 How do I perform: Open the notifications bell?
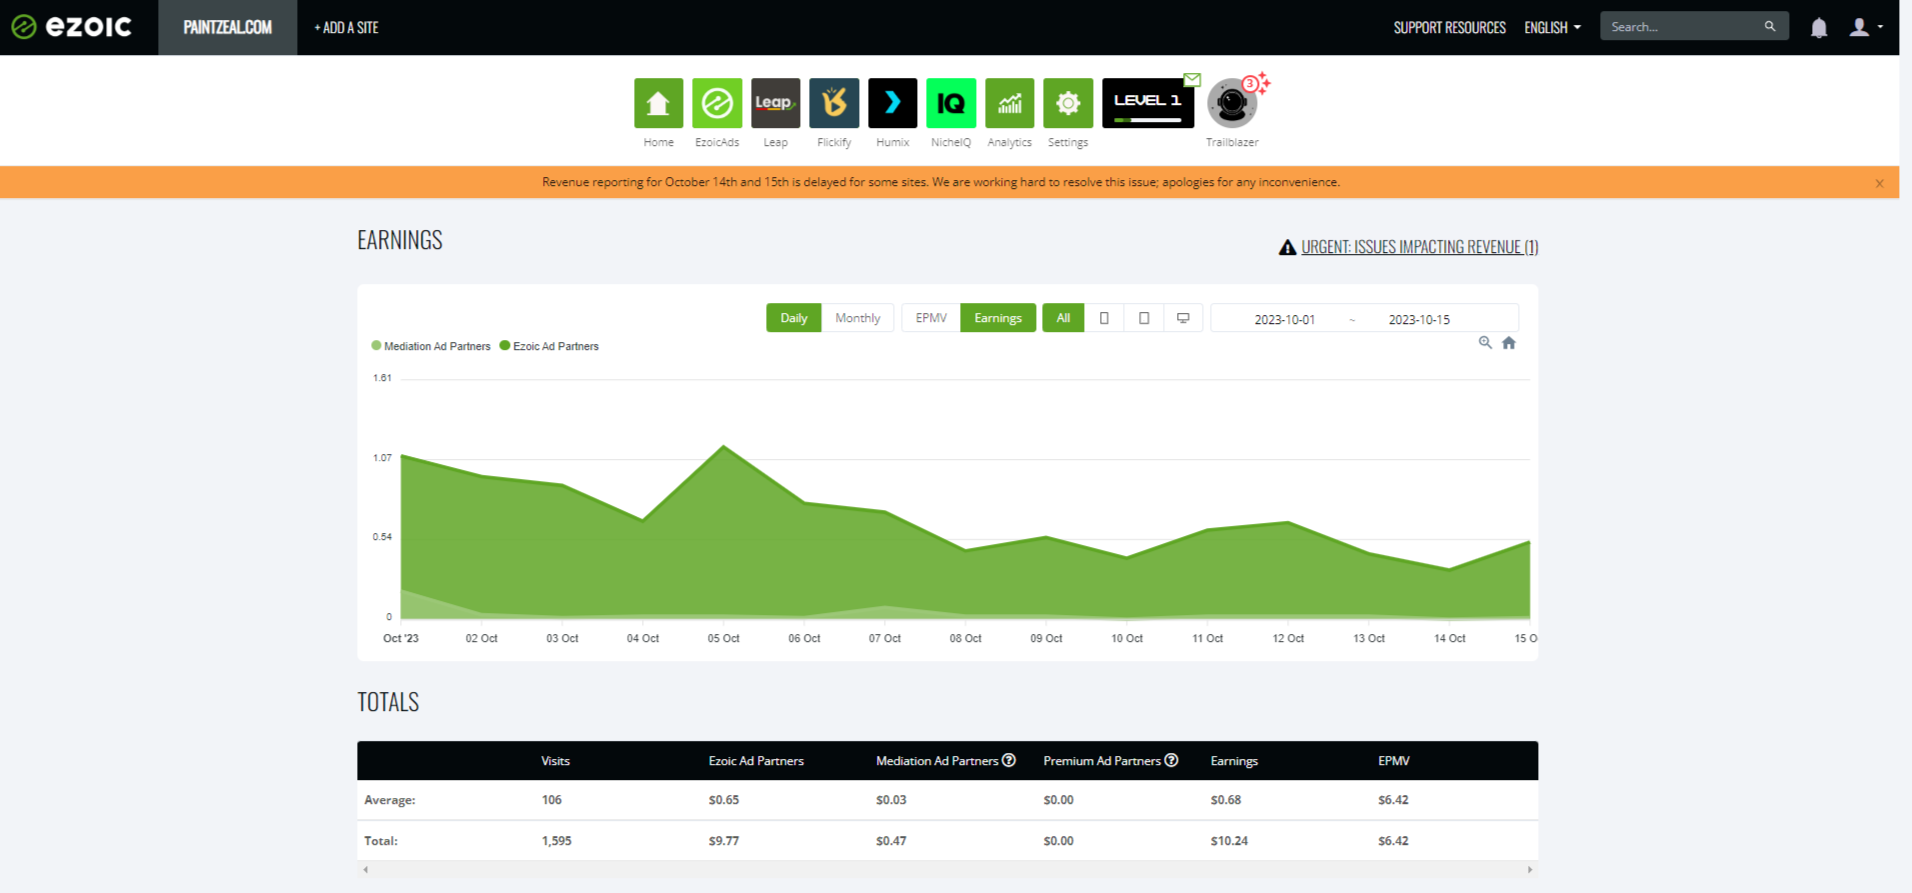tap(1819, 28)
